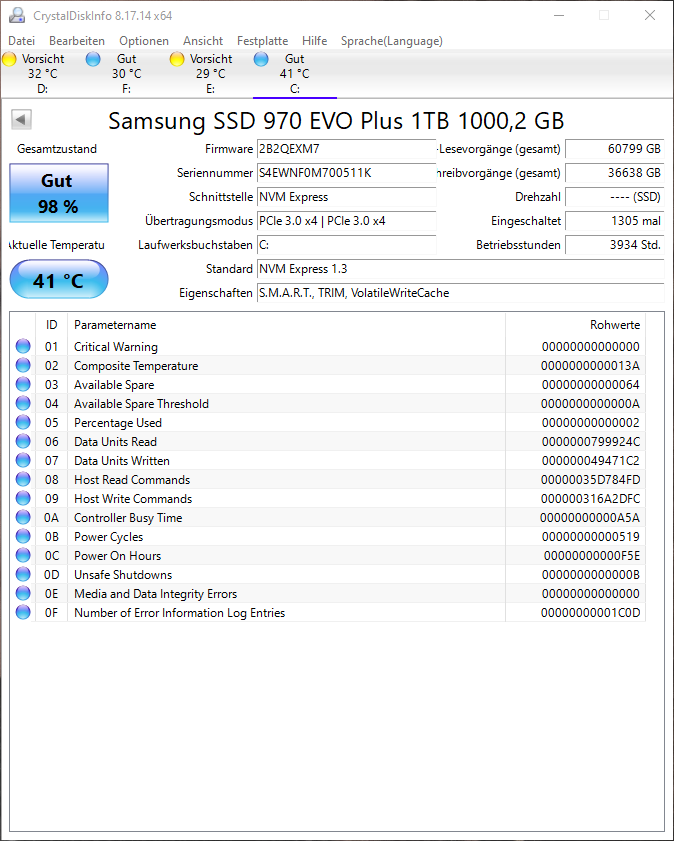Open the Hilfe menu
Viewport: 674px width, 841px height.
tap(314, 41)
